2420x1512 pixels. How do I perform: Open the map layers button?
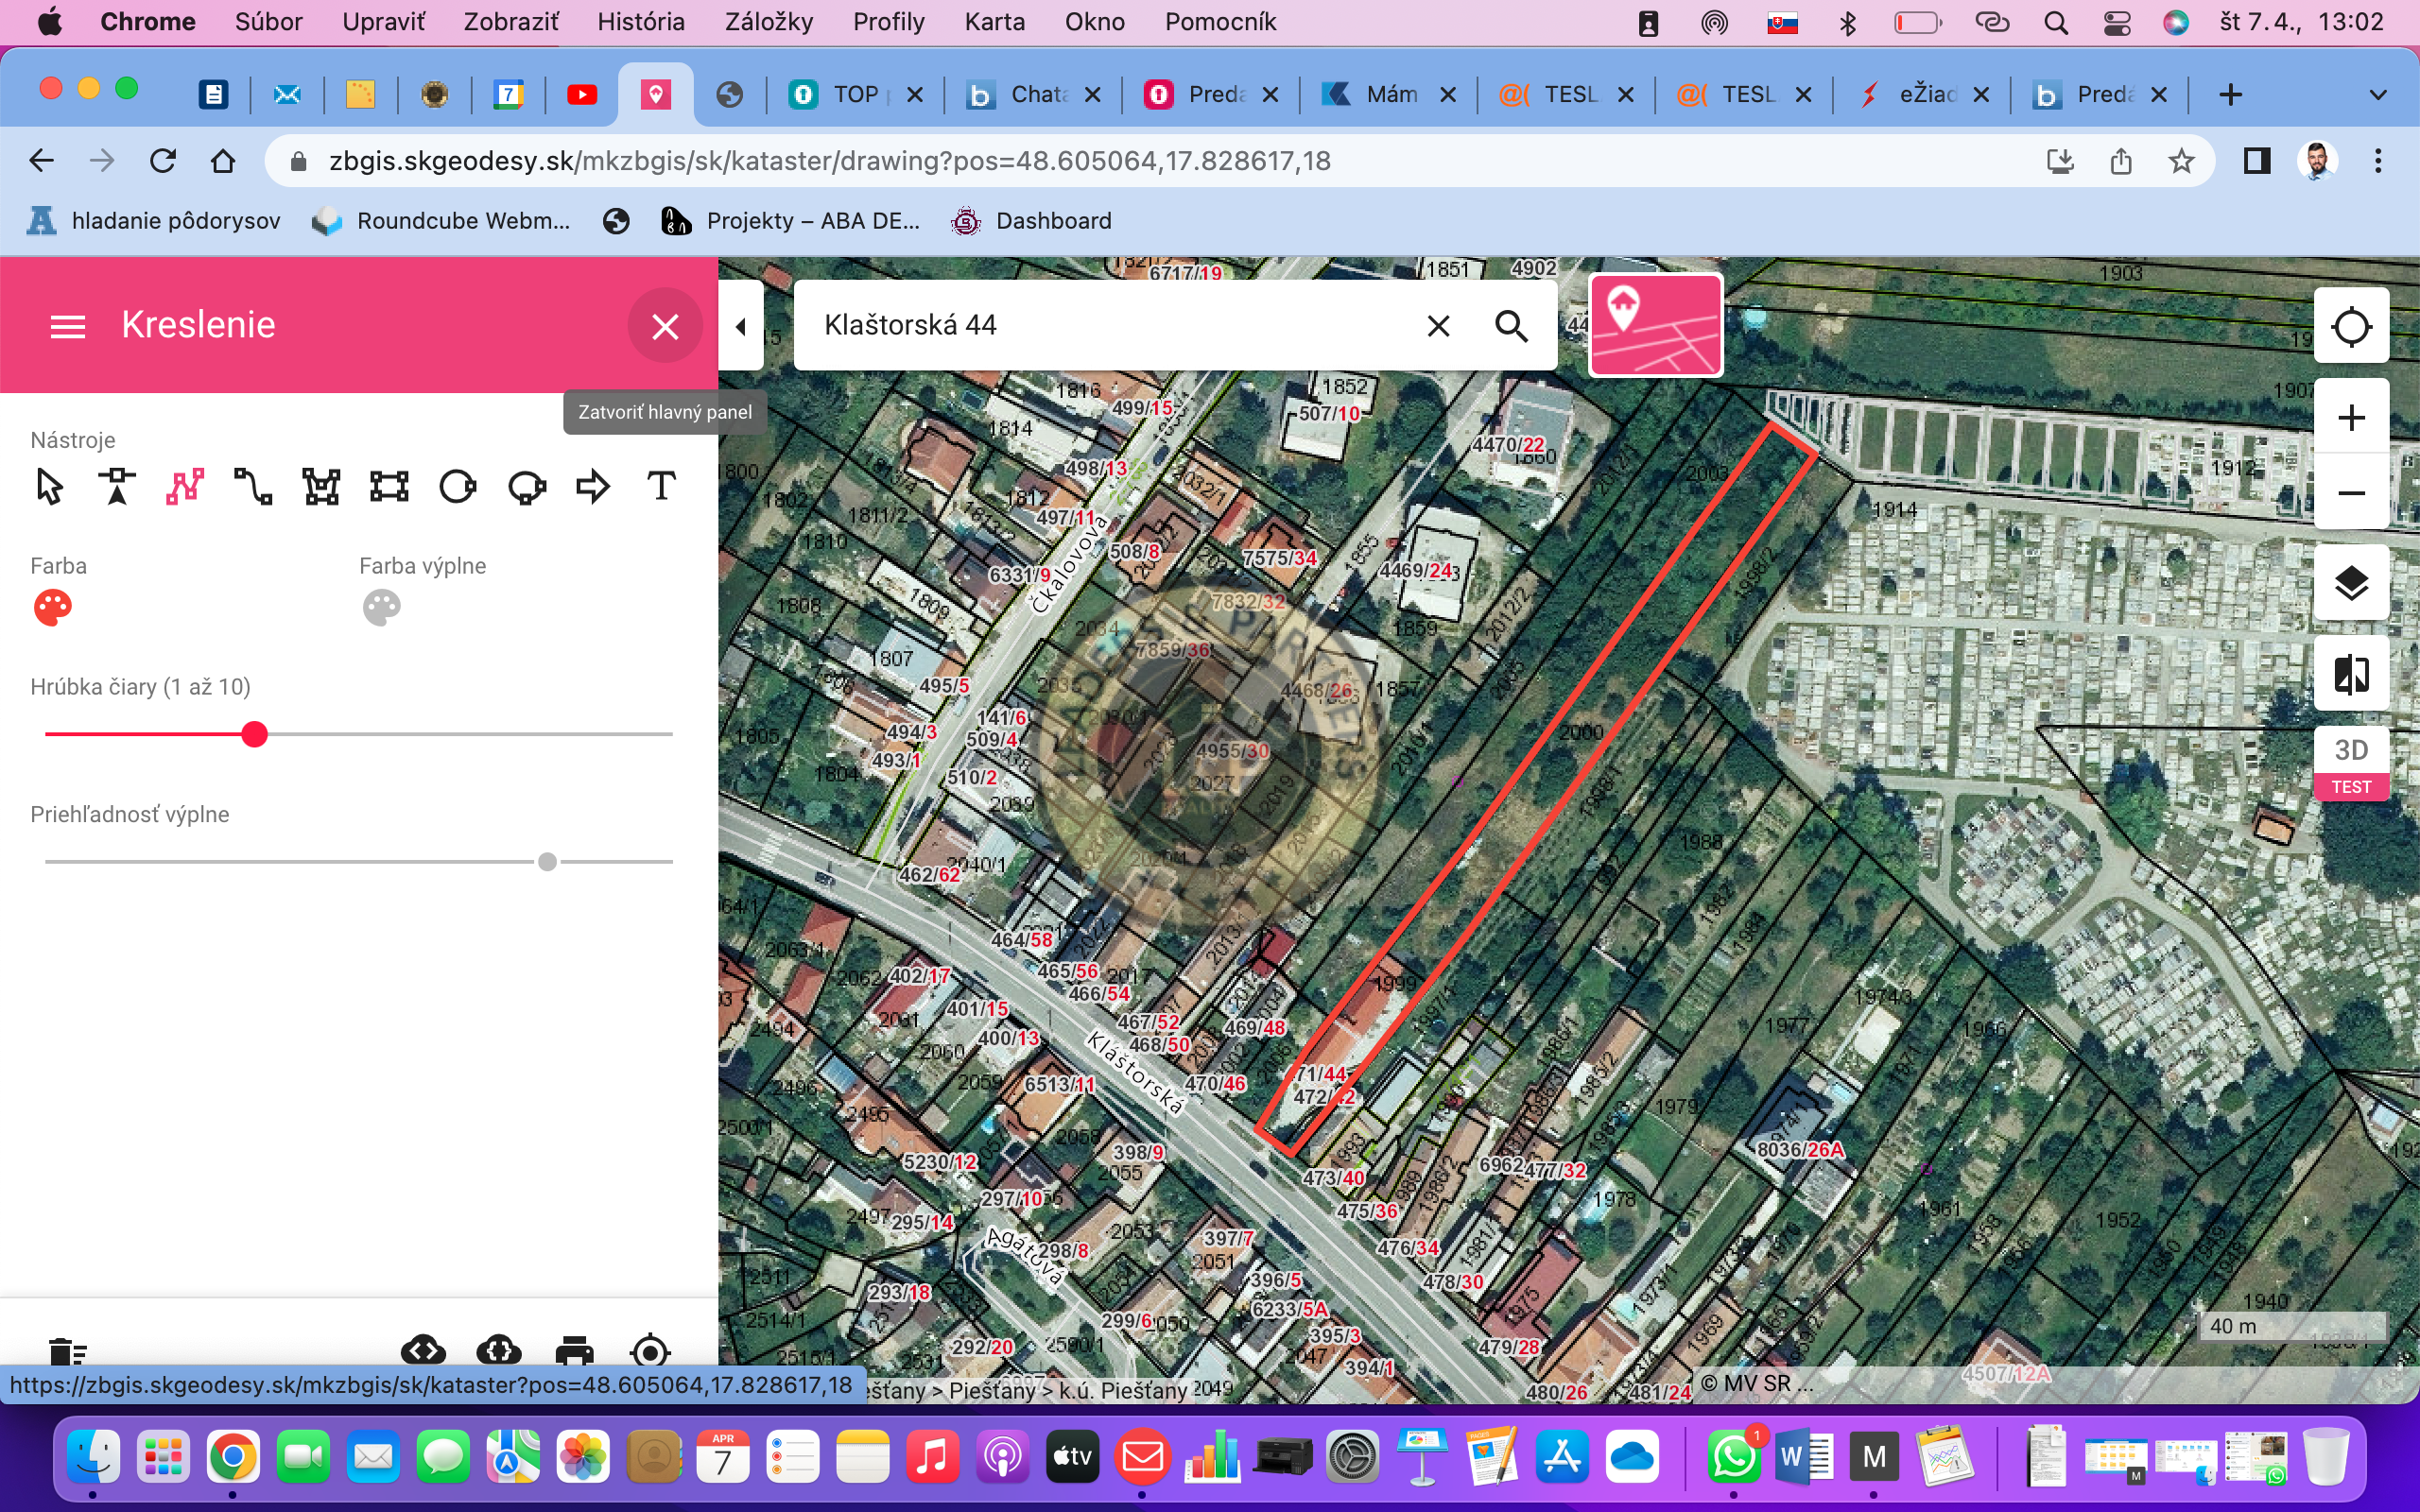click(x=2351, y=582)
